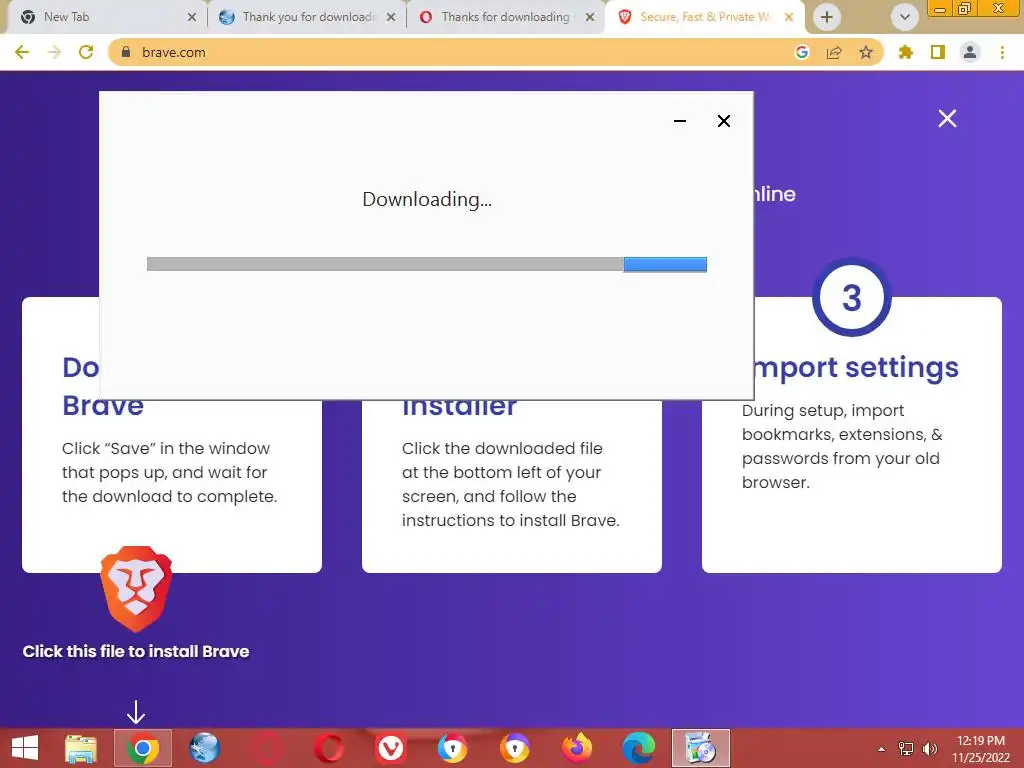Screen dimensions: 1024x768
Task: Open the Chrome profile avatar menu
Action: tap(970, 52)
